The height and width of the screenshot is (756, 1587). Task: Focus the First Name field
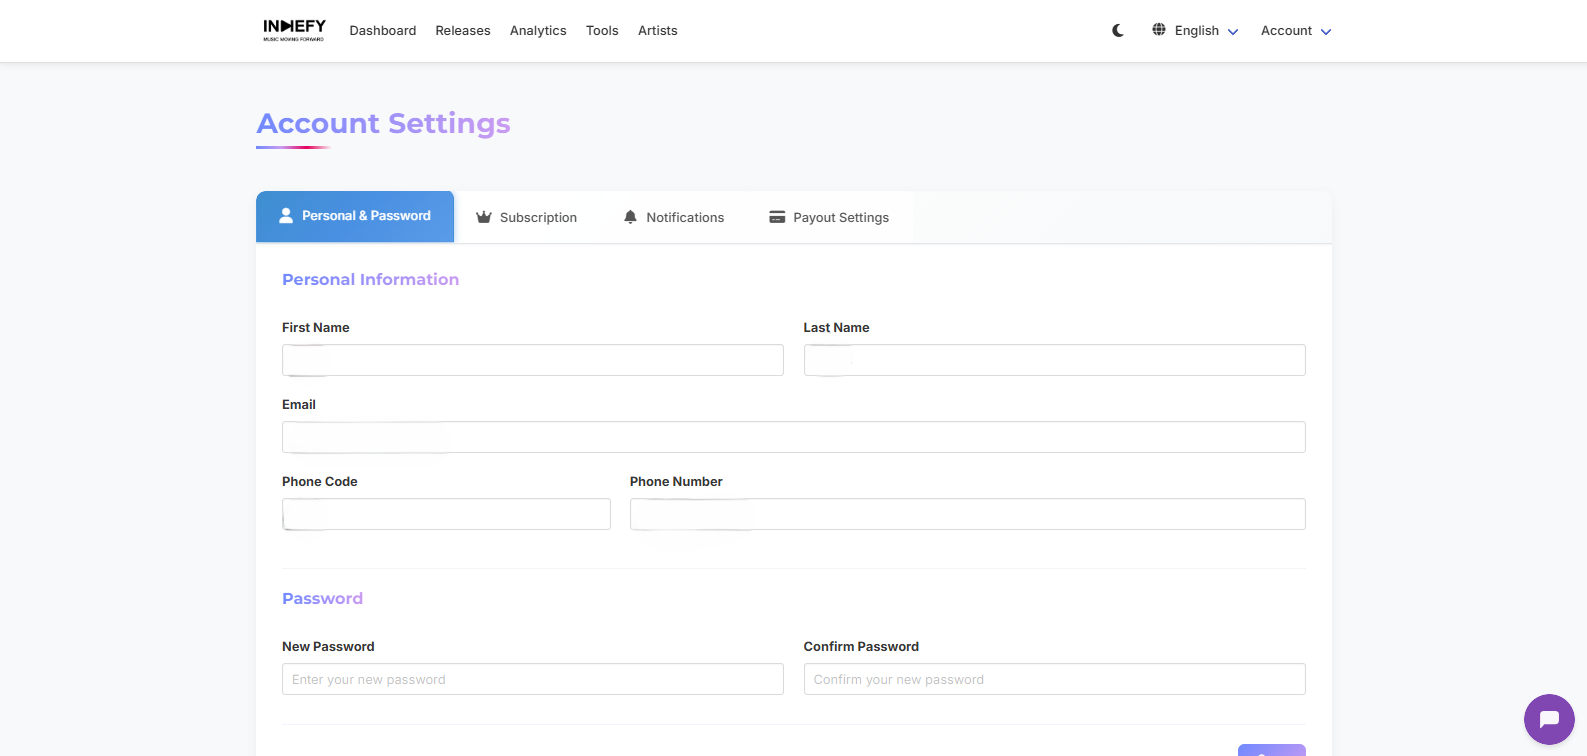pos(532,360)
